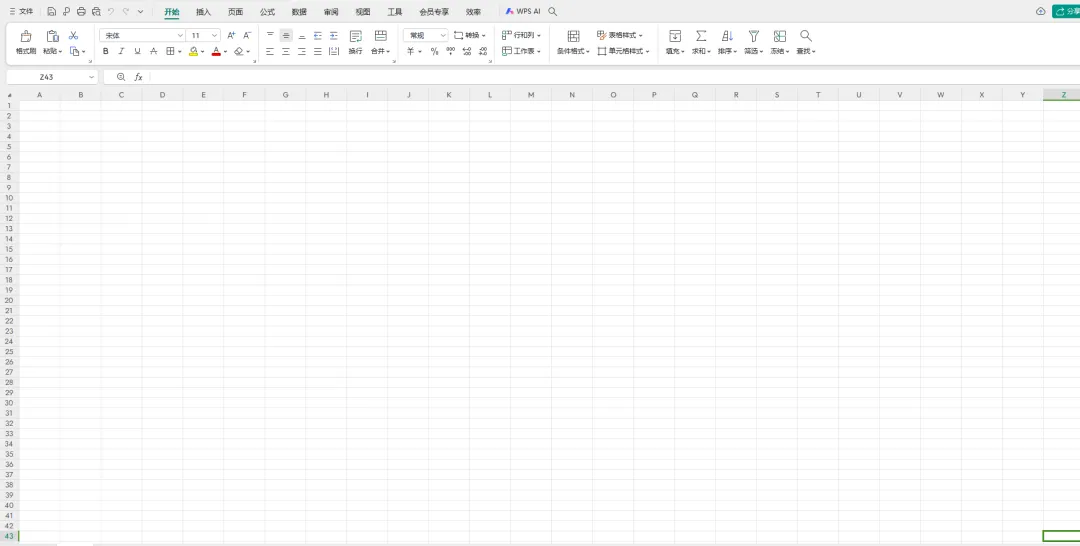Screen dimensions: 1080x546
Task: Click the Copy icon
Action: pos(74,52)
